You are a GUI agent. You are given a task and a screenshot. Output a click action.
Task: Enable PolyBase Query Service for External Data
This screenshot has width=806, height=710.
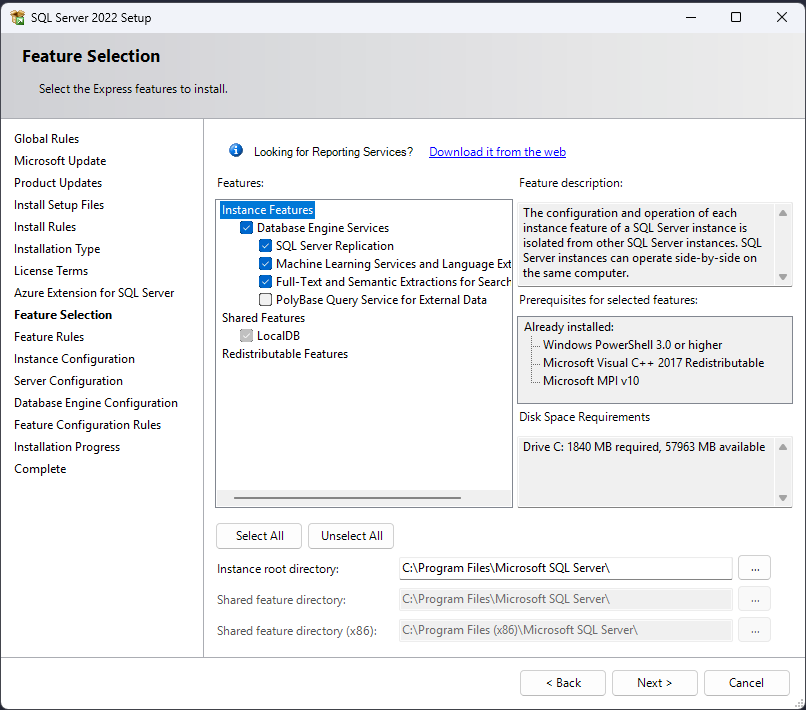pyautogui.click(x=266, y=300)
